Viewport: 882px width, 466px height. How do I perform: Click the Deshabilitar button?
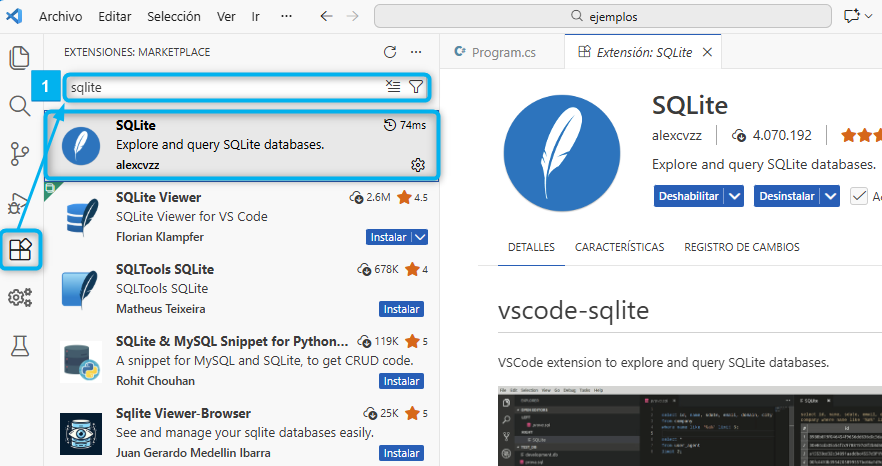688,196
